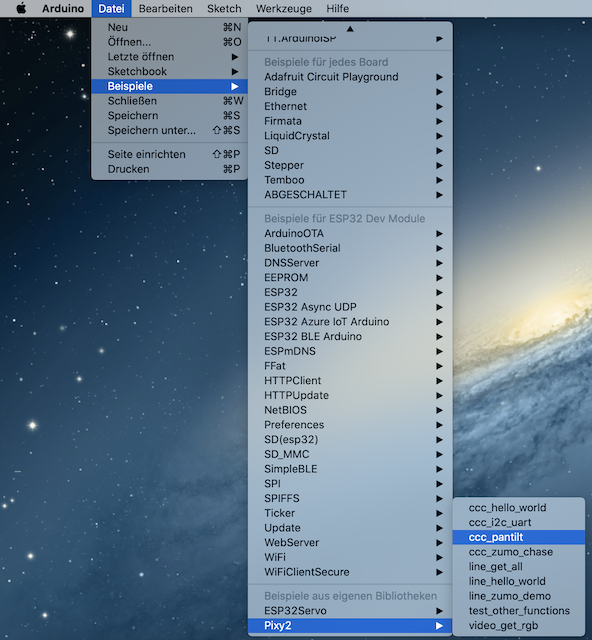Screen dimensions: 592x640
Task: Open the Arduino application menu
Action: (63, 8)
